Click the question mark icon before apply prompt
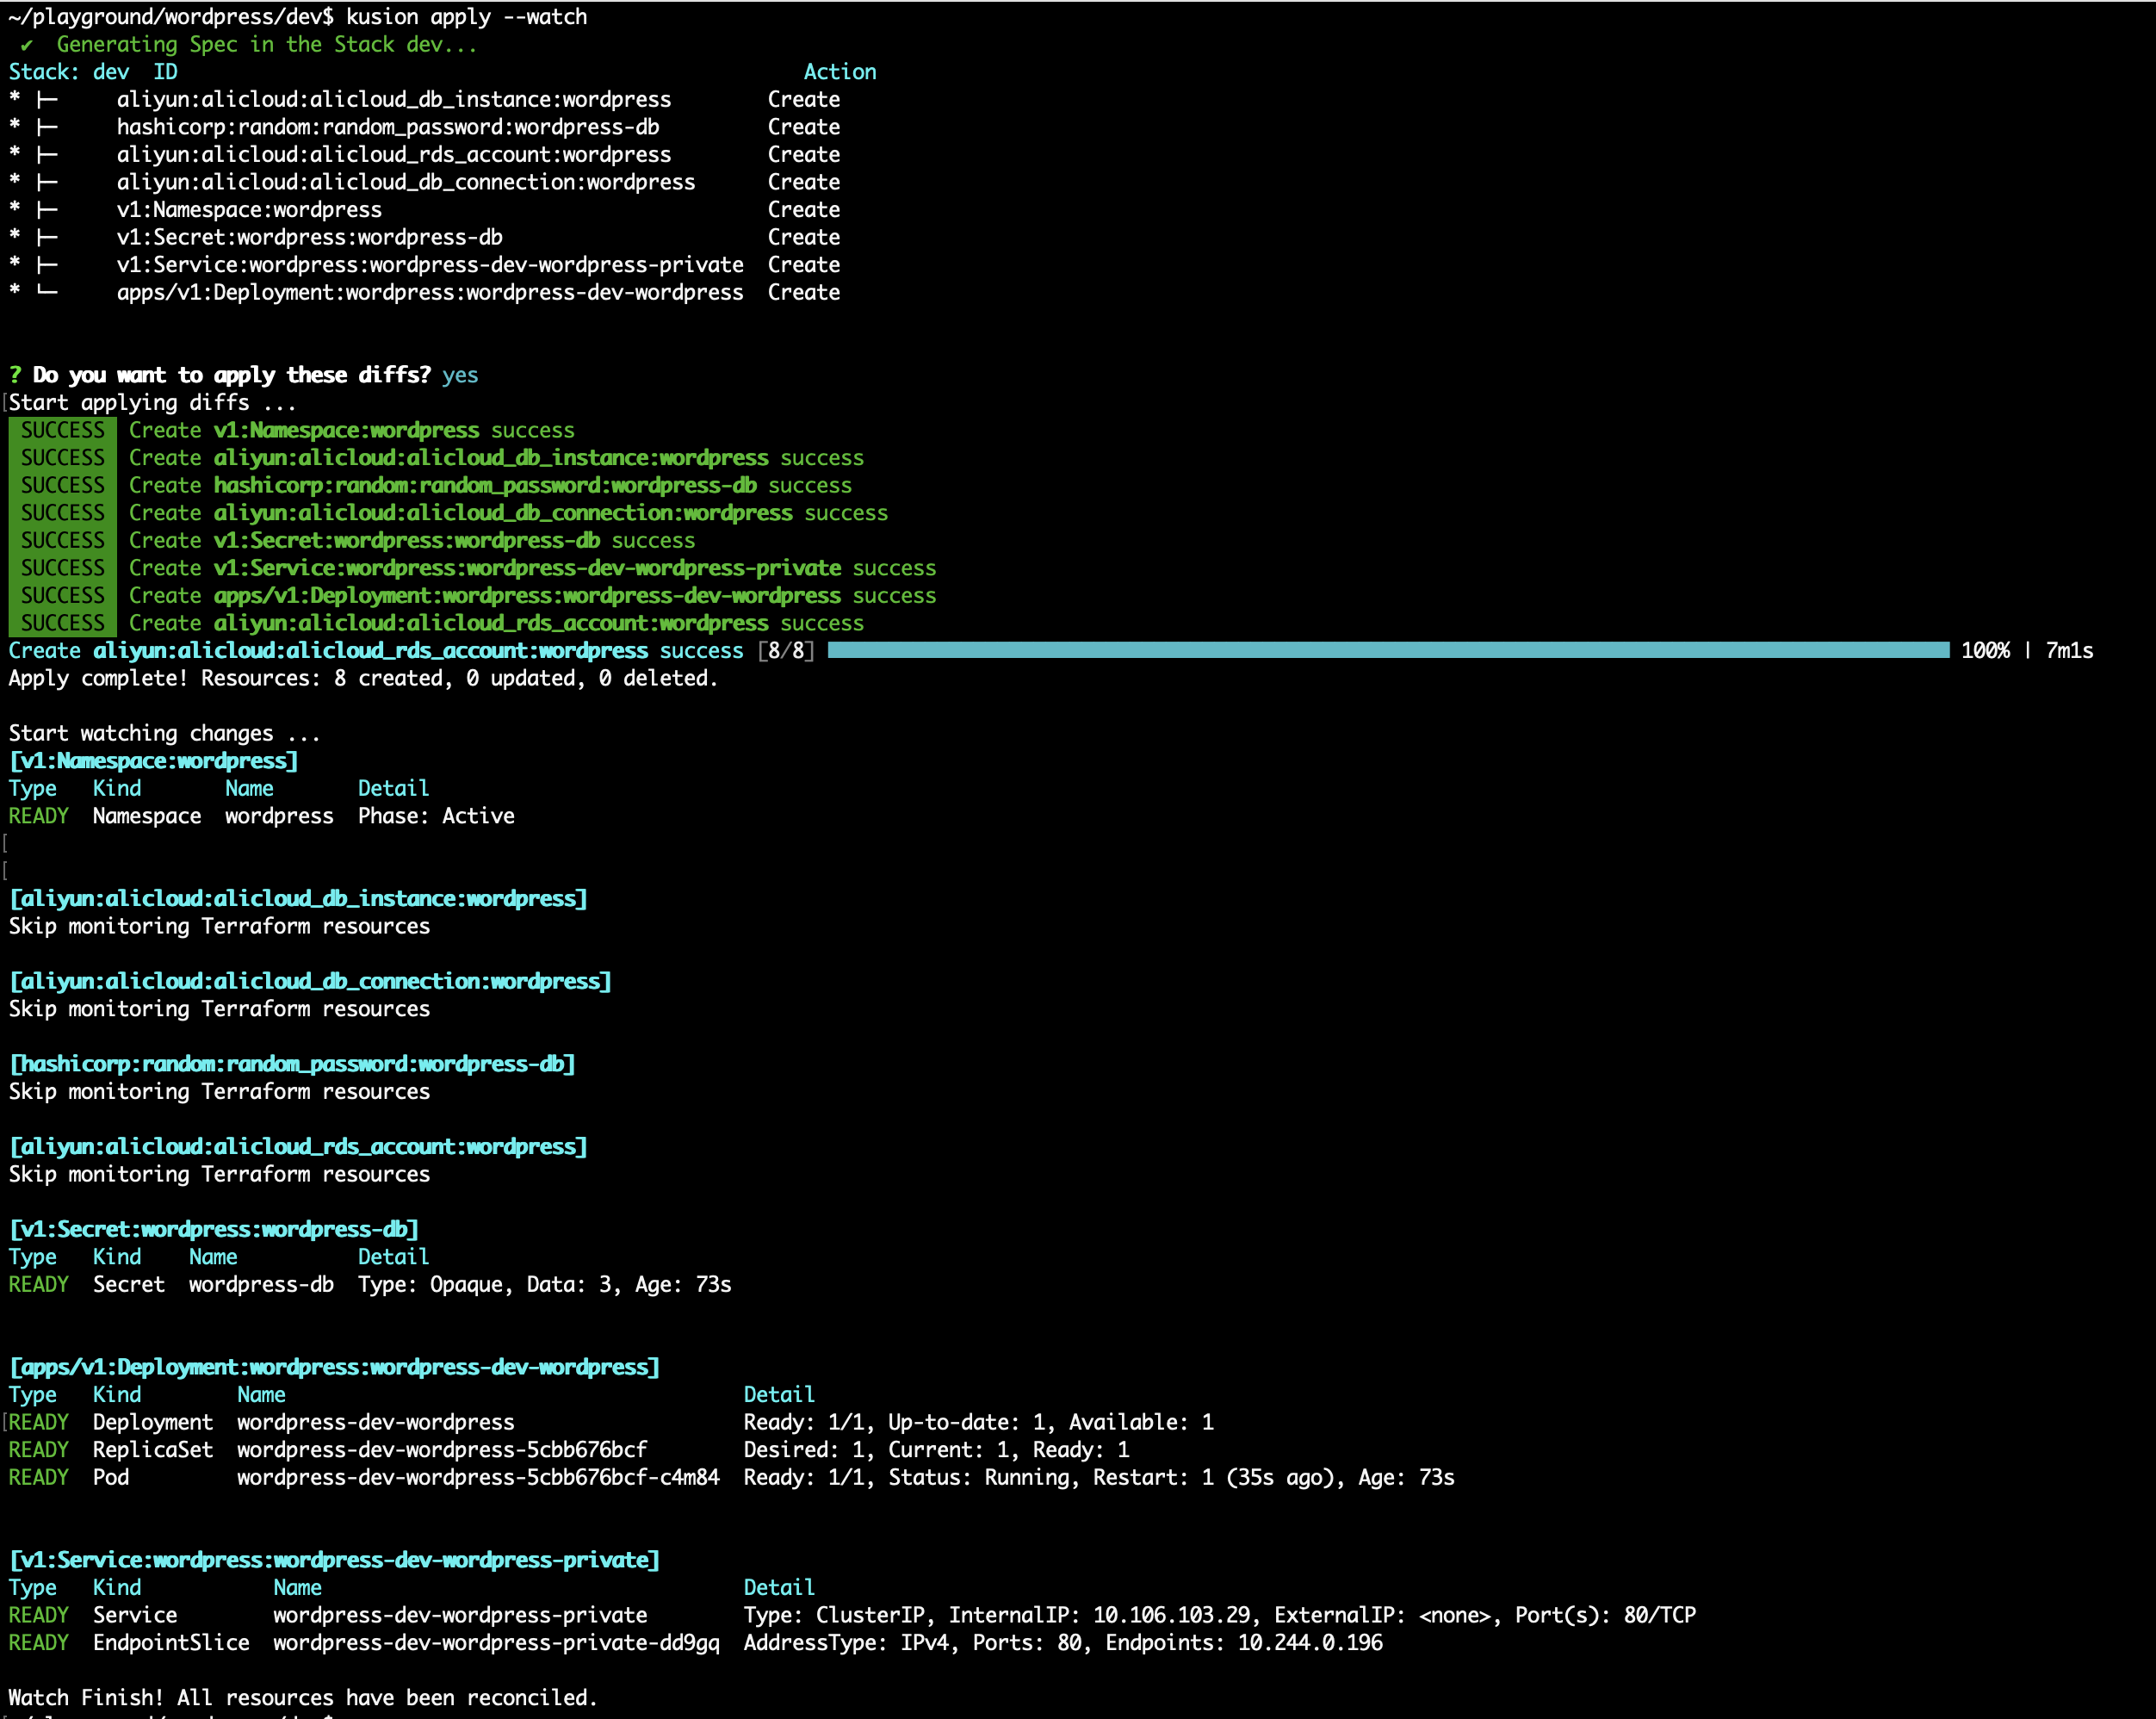2156x1719 pixels. click(x=13, y=375)
